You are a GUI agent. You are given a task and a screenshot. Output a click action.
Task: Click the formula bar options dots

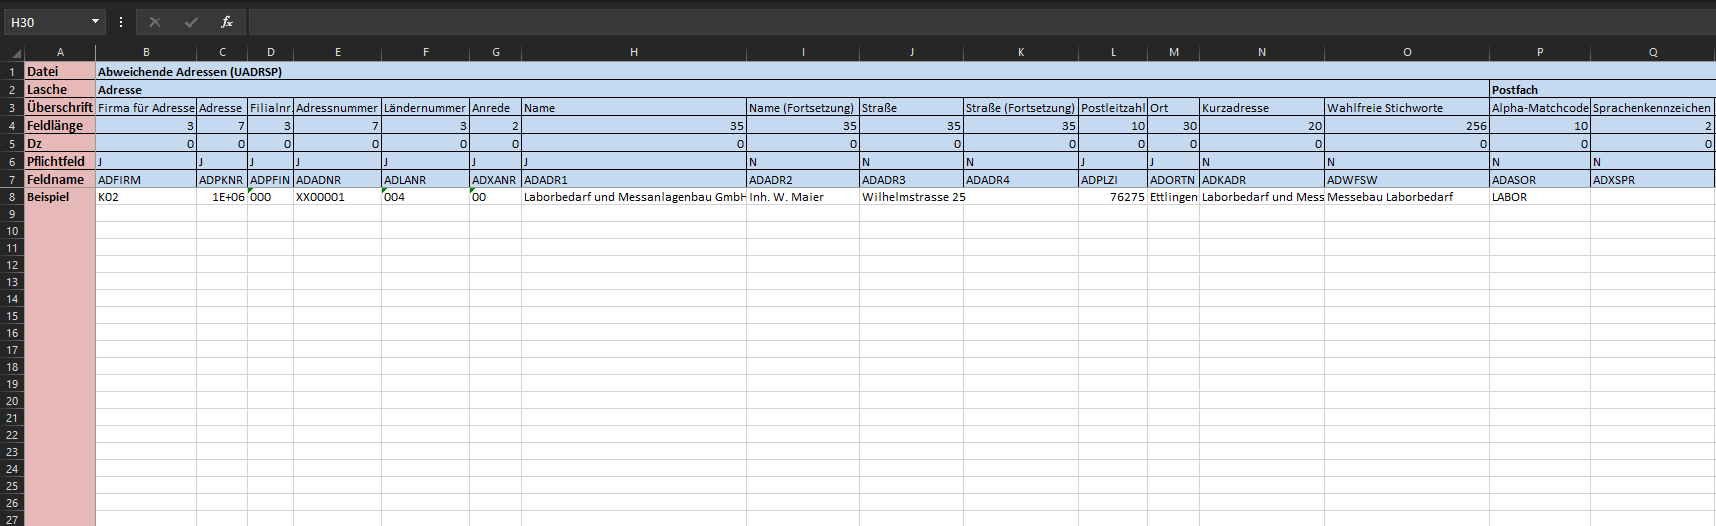pyautogui.click(x=121, y=22)
